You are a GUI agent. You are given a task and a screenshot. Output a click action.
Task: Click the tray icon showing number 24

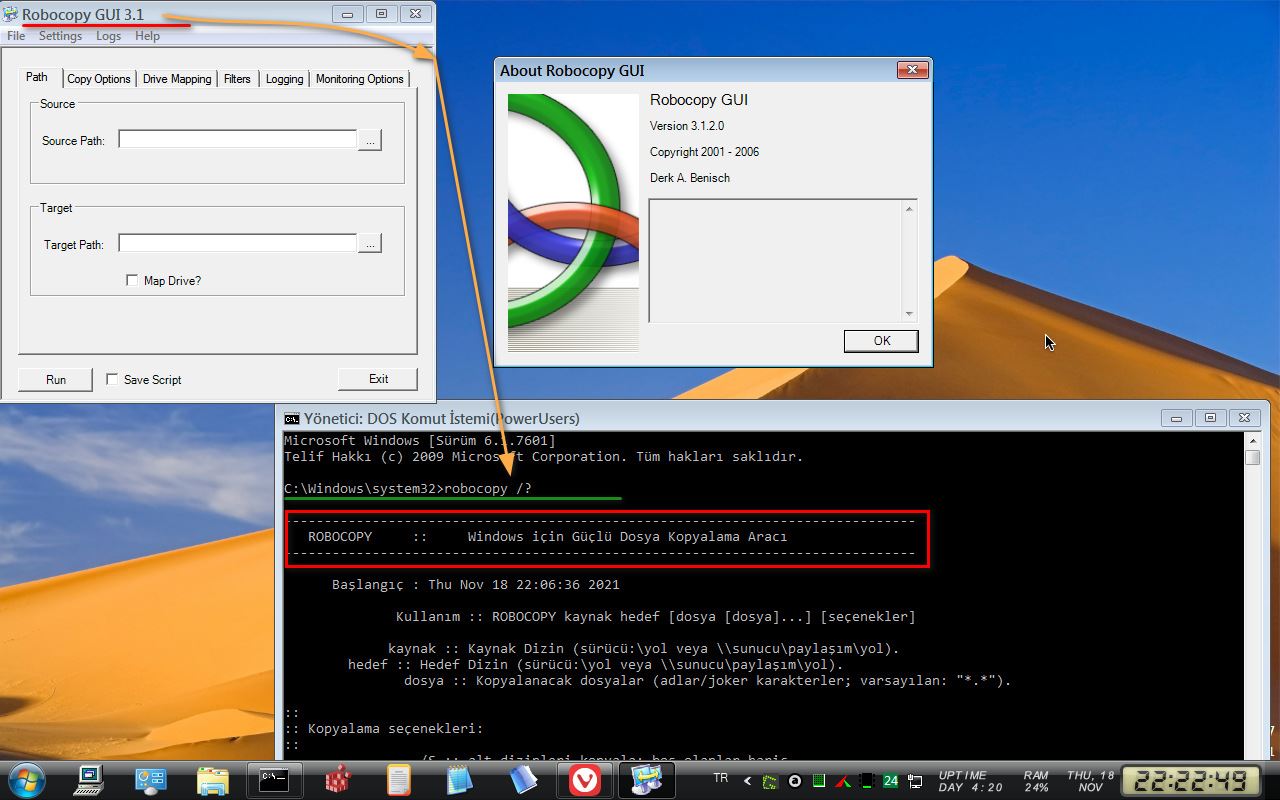(x=889, y=781)
